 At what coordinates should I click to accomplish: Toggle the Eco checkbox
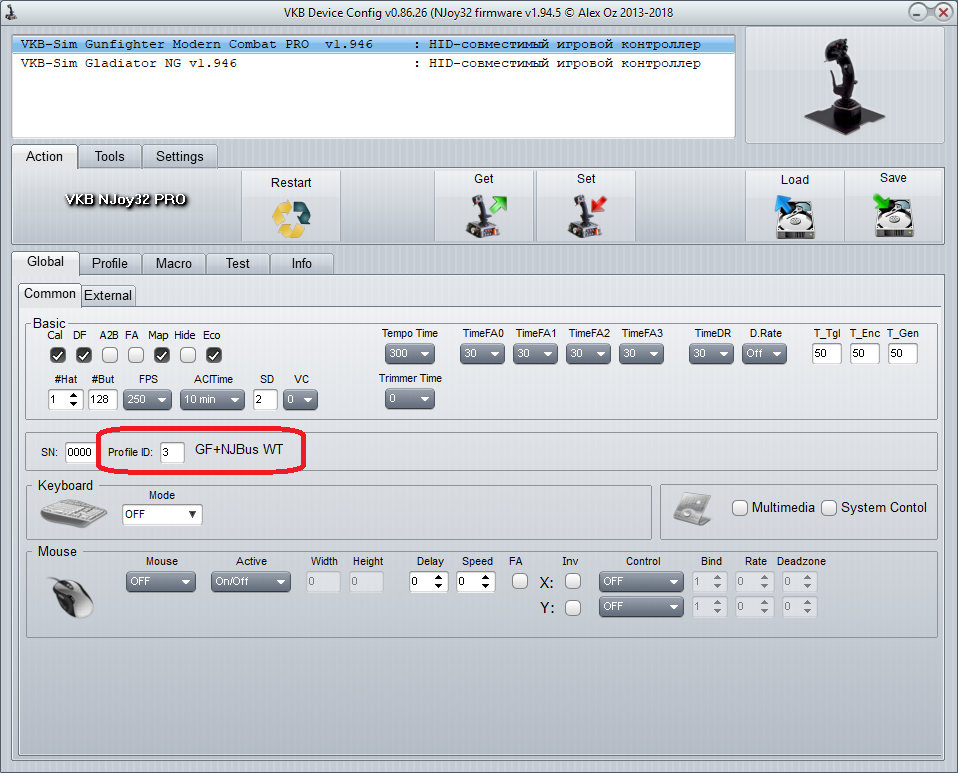coord(214,354)
